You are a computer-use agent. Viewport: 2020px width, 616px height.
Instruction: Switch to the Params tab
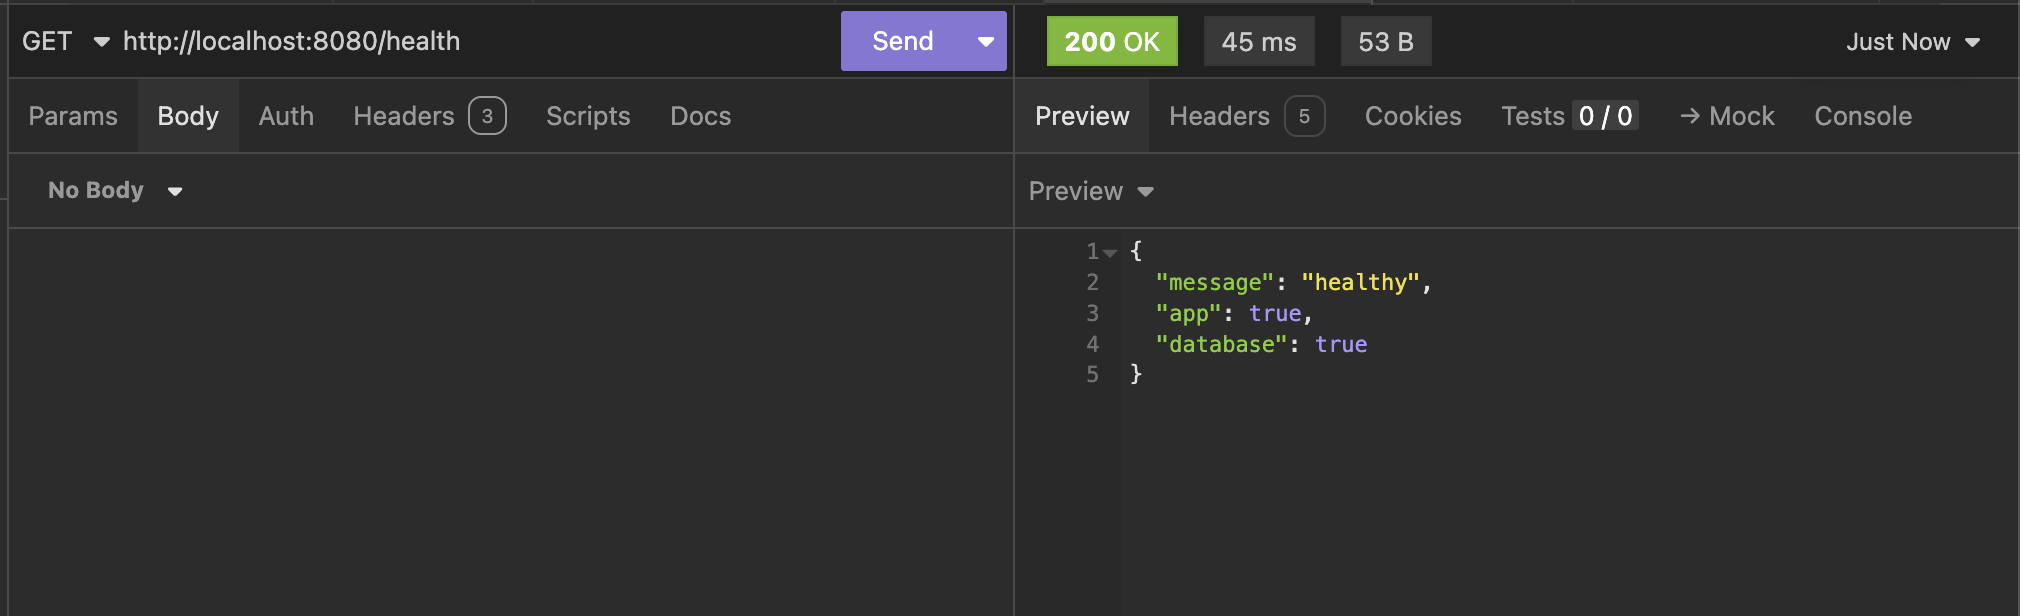[73, 116]
